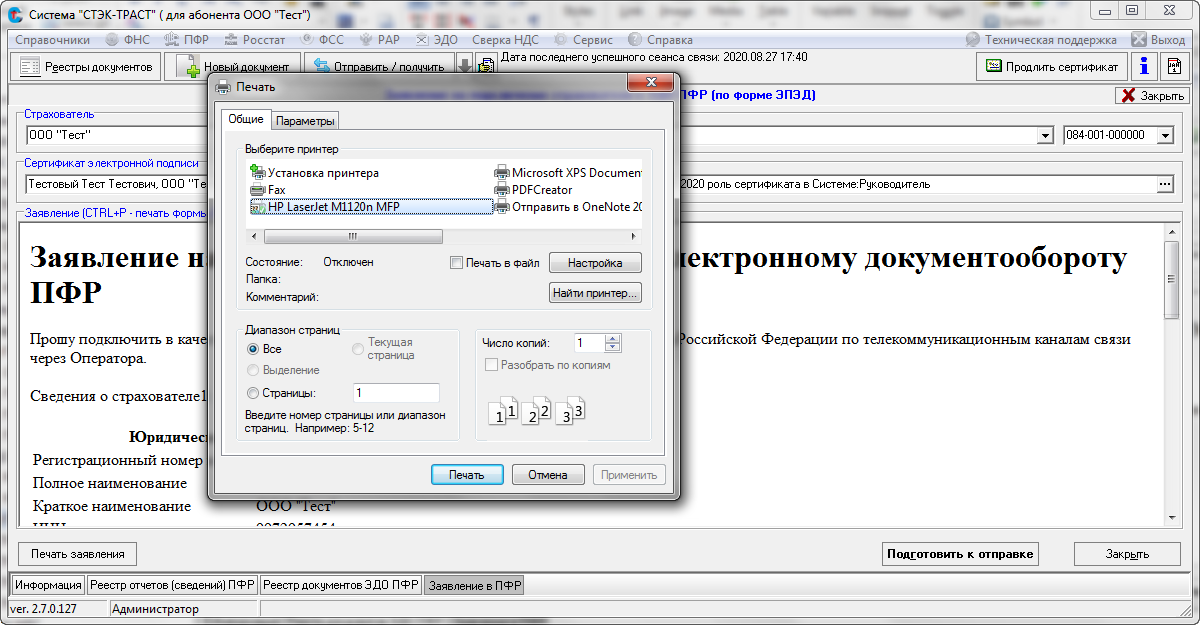Open the Реестр документов ЭДО ПФР tab
The height and width of the screenshot is (625, 1200).
click(341, 585)
